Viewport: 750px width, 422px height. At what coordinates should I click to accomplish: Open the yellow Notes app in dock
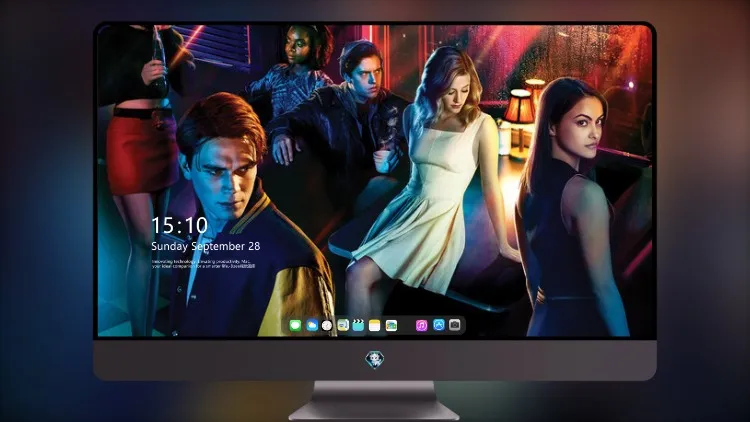[x=375, y=325]
